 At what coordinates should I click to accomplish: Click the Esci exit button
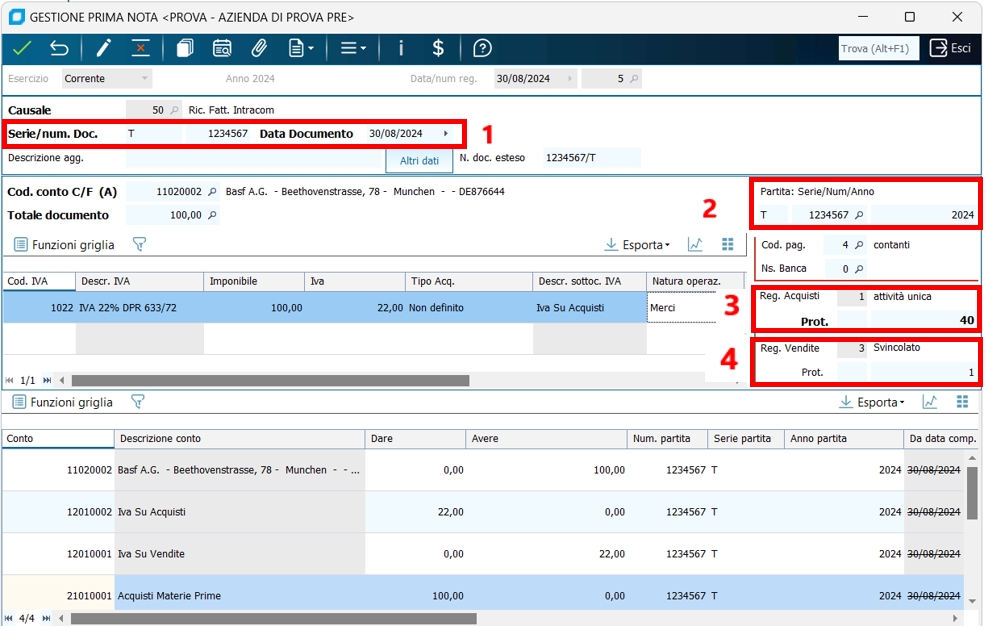pyautogui.click(x=951, y=48)
